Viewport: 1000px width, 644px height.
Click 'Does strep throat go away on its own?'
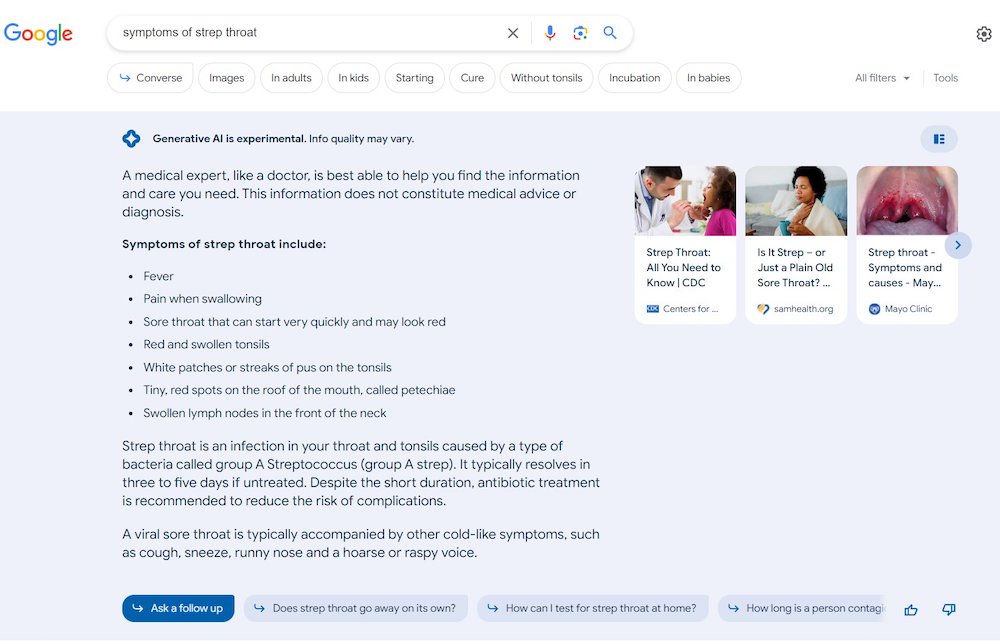355,608
